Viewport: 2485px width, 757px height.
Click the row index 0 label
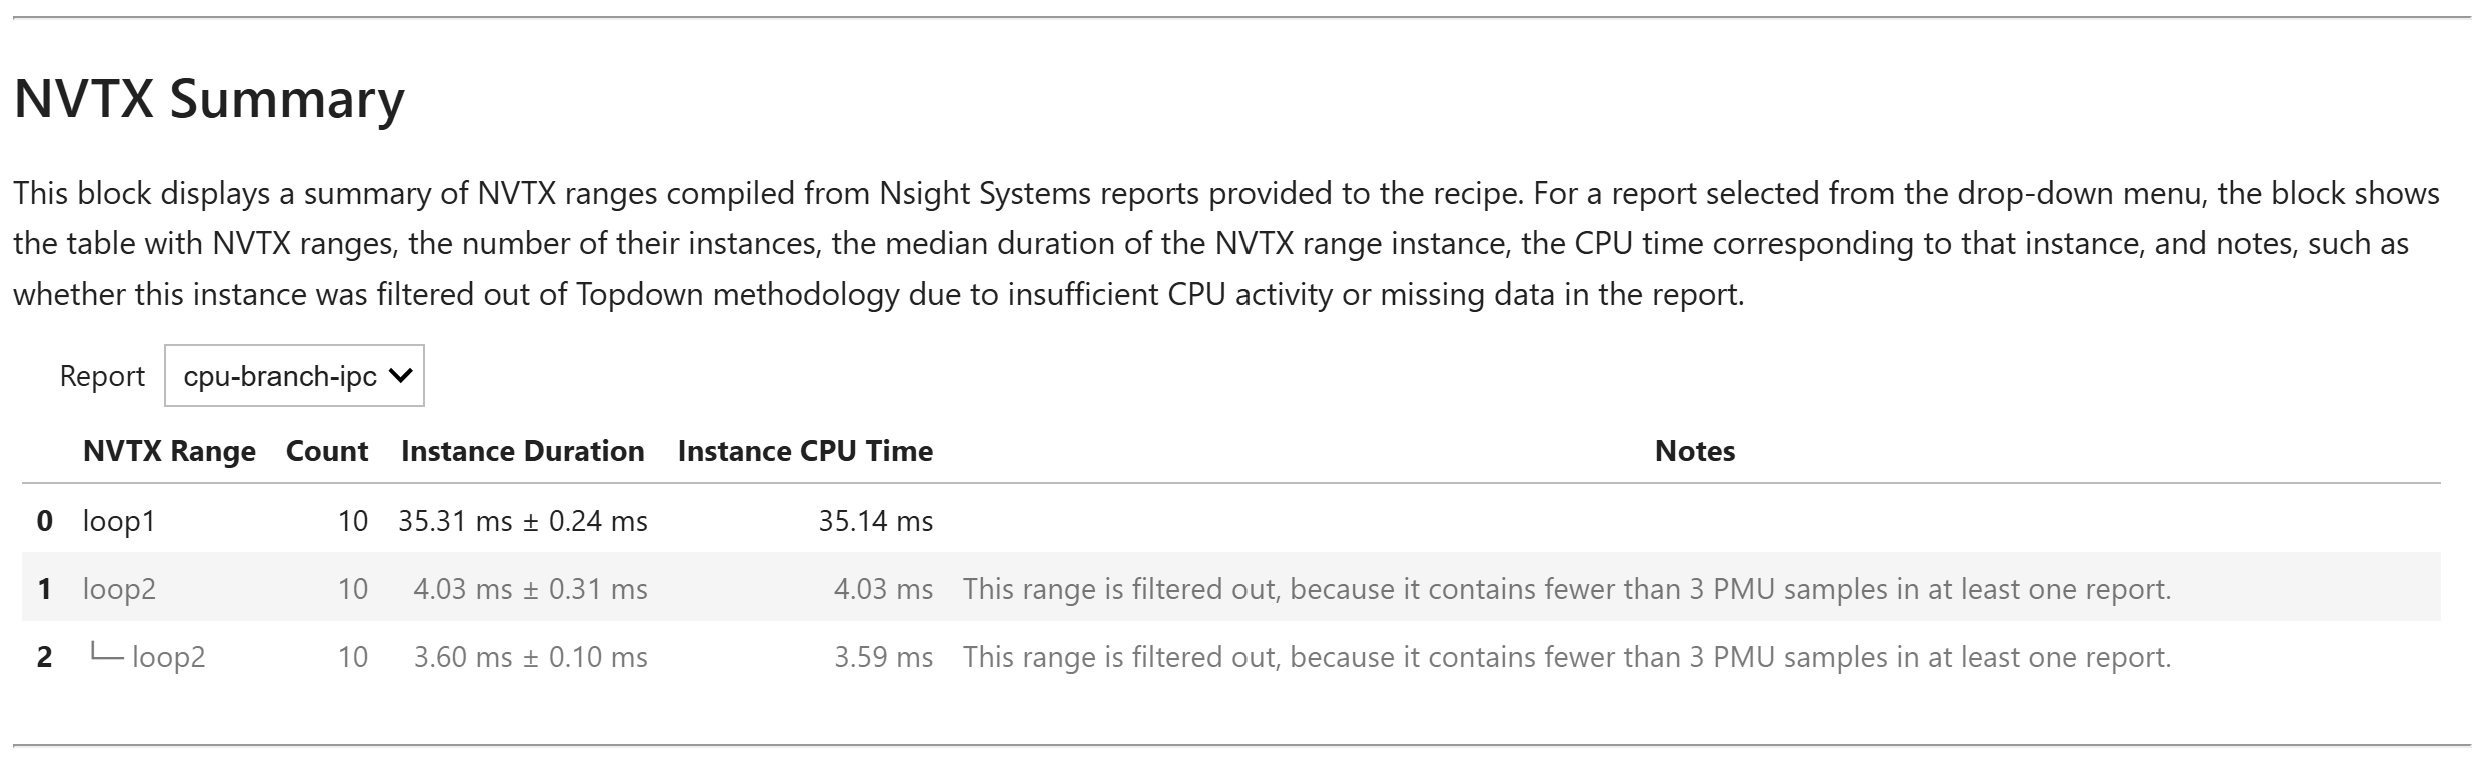click(46, 520)
